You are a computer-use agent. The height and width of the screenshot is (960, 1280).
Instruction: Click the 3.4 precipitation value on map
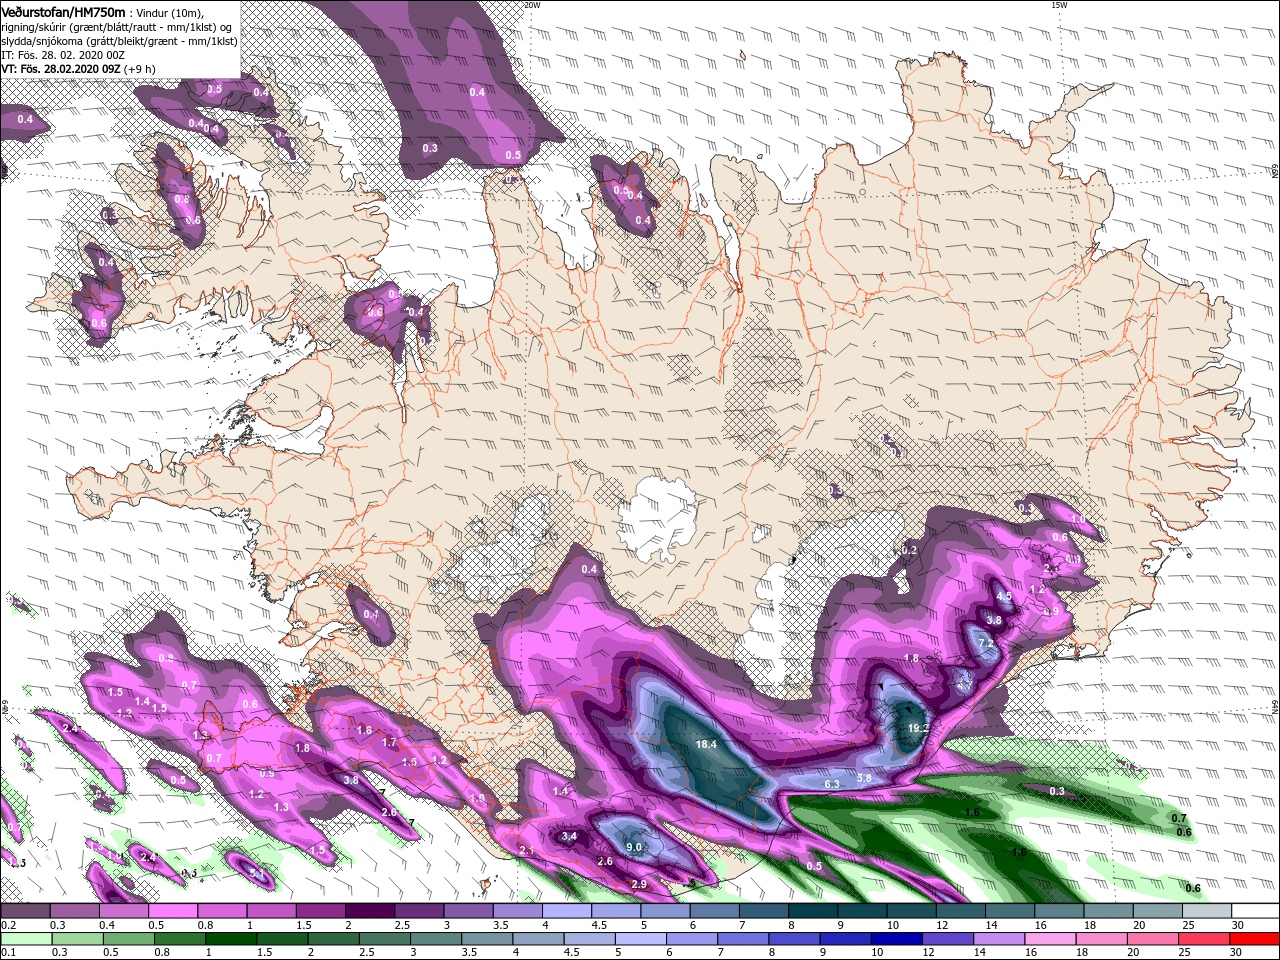pyautogui.click(x=569, y=836)
